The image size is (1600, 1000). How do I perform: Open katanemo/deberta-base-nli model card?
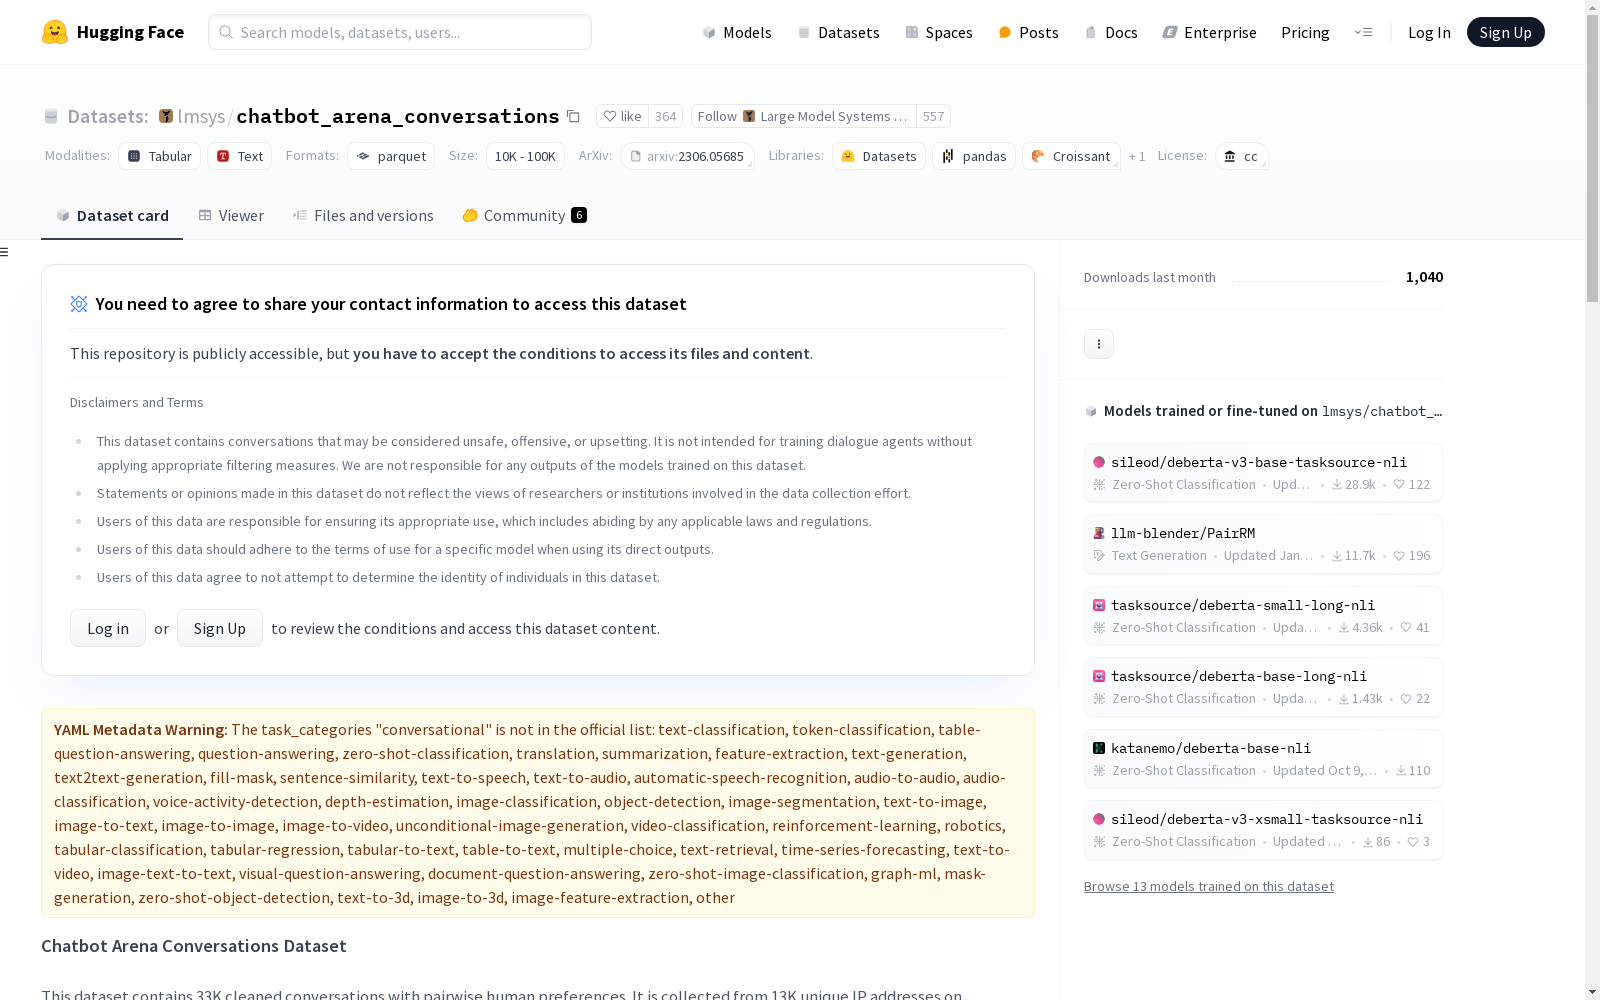(1263, 759)
